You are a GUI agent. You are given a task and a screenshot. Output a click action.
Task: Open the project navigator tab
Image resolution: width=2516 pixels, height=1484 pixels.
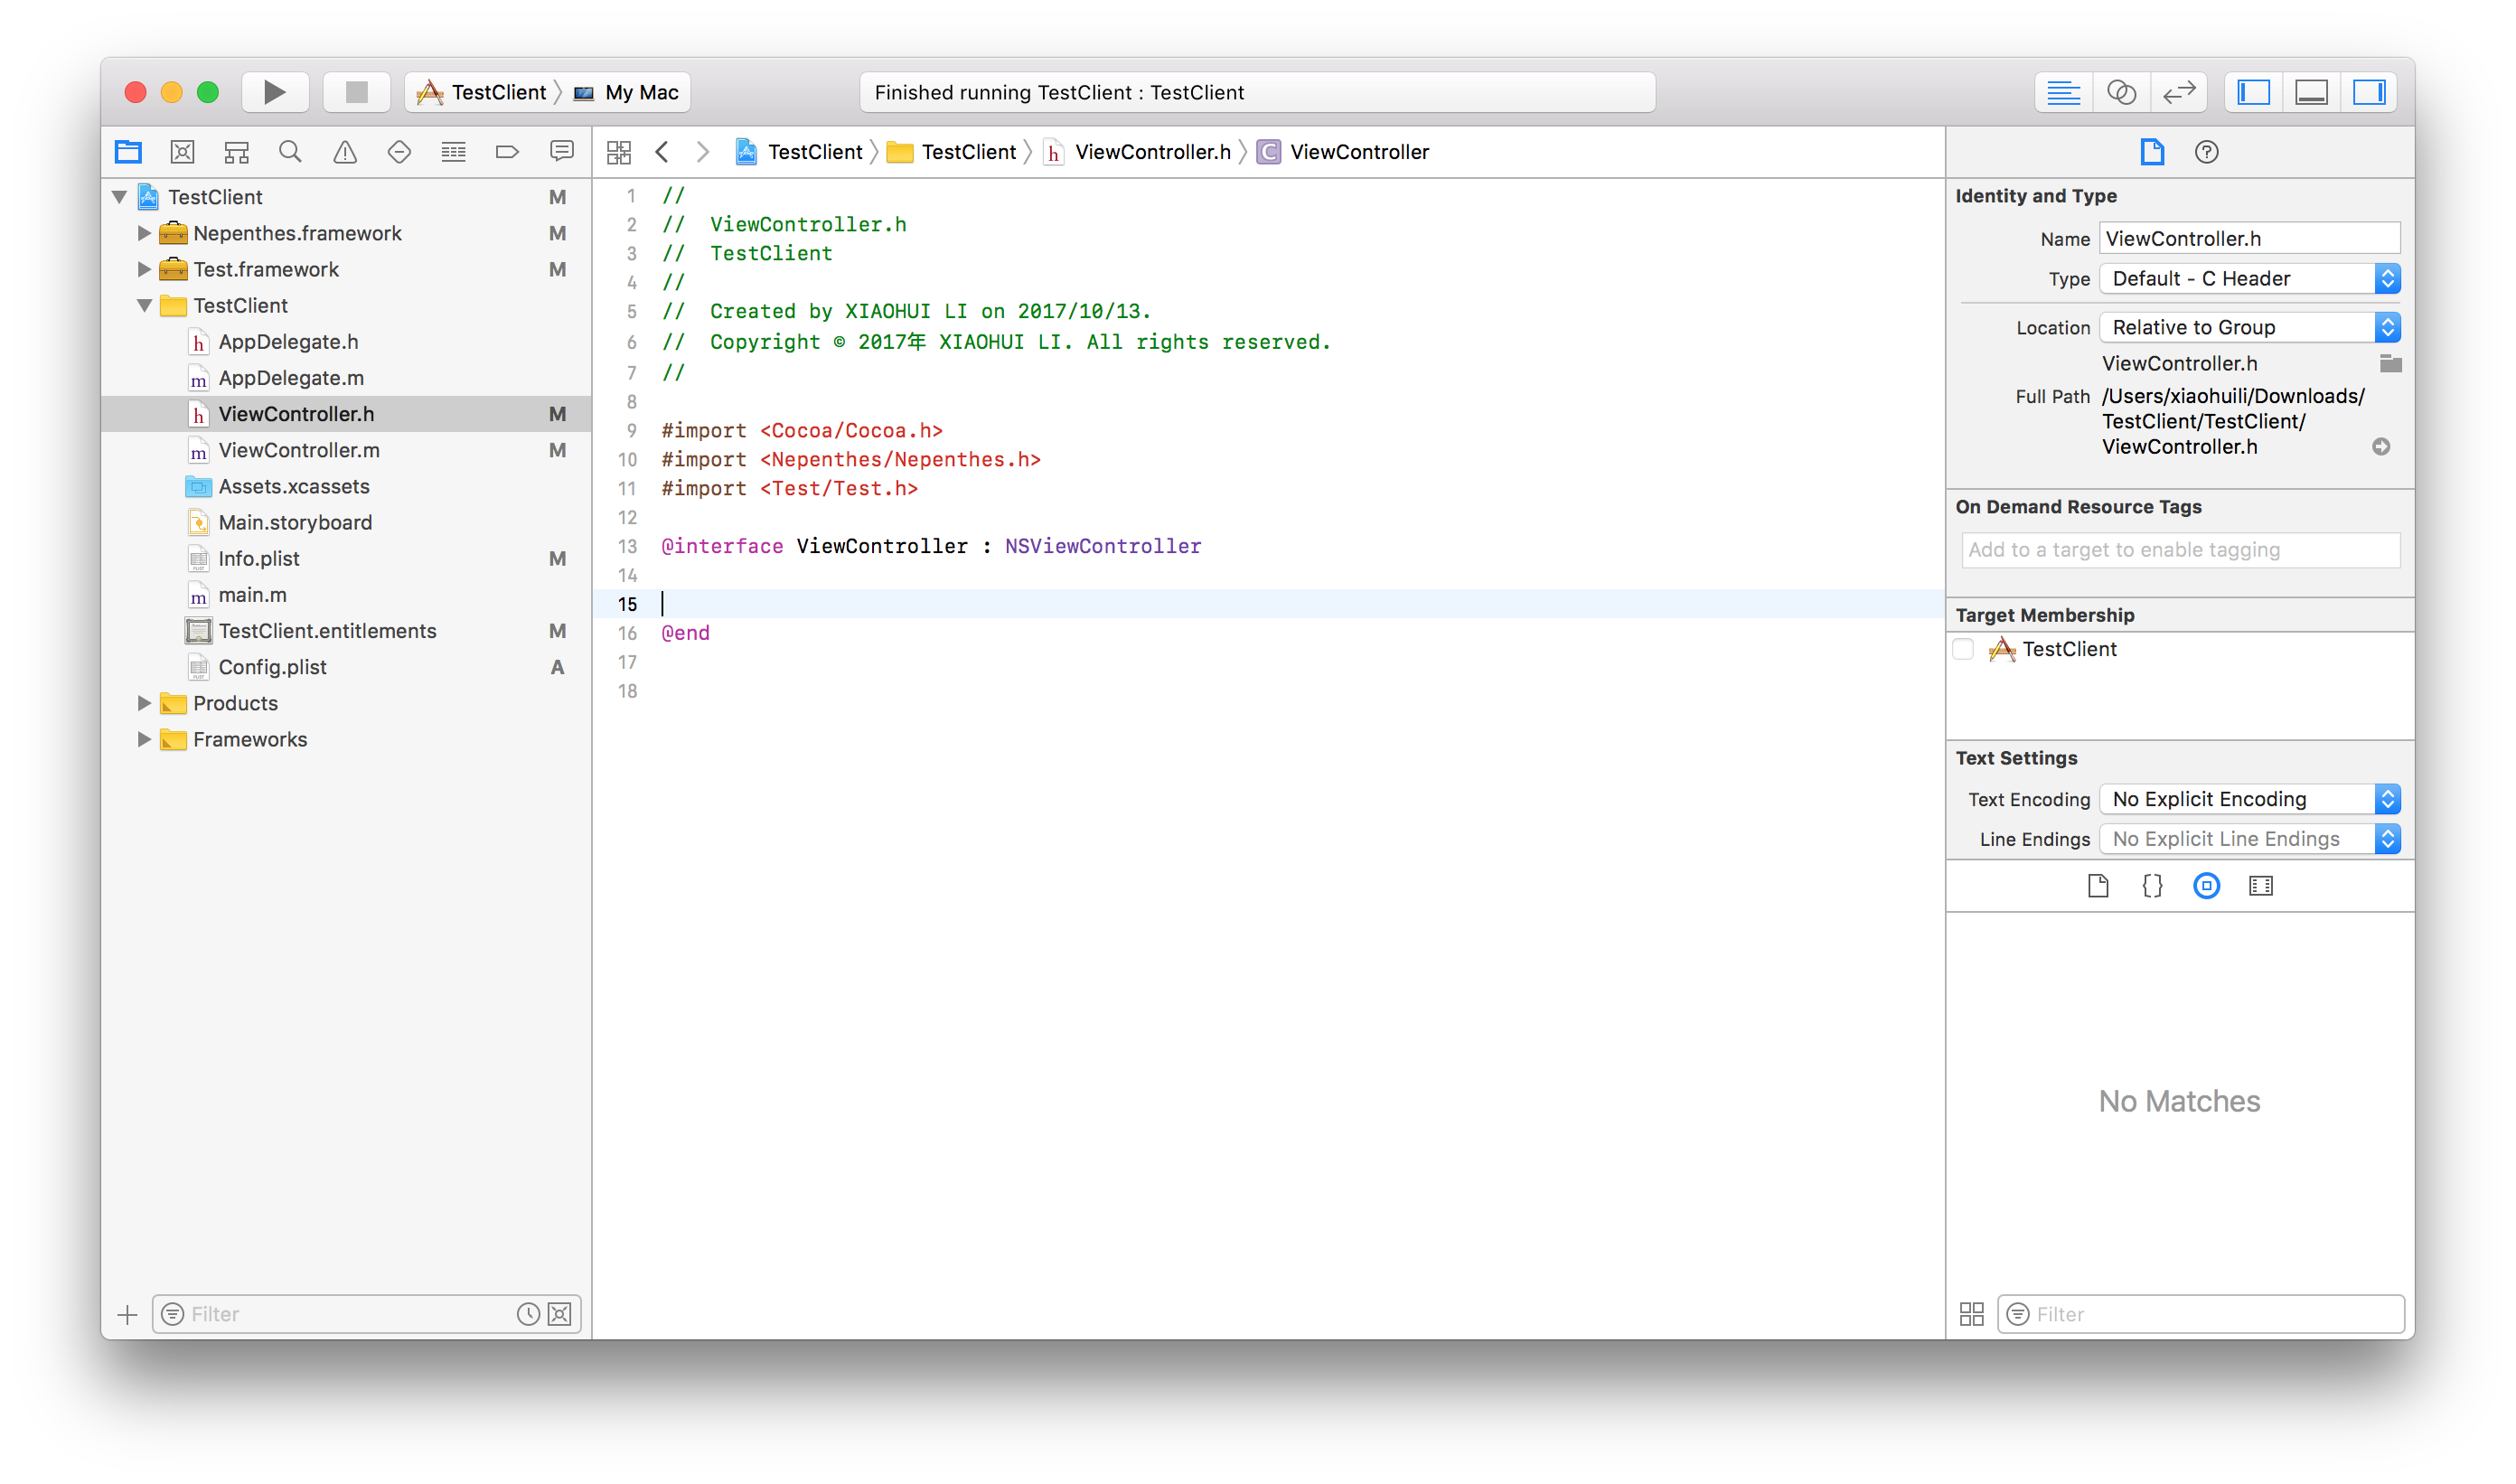pyautogui.click(x=128, y=152)
